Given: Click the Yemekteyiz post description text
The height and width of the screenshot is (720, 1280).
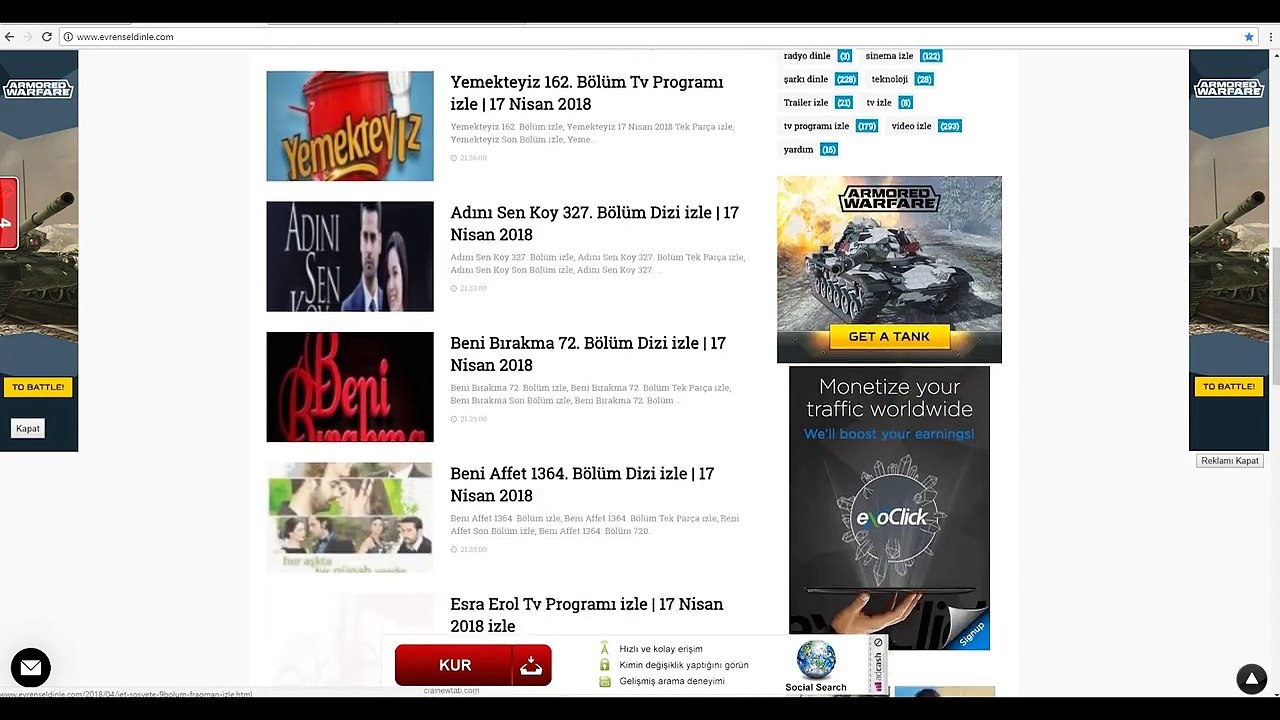Looking at the screenshot, I should click(592, 133).
